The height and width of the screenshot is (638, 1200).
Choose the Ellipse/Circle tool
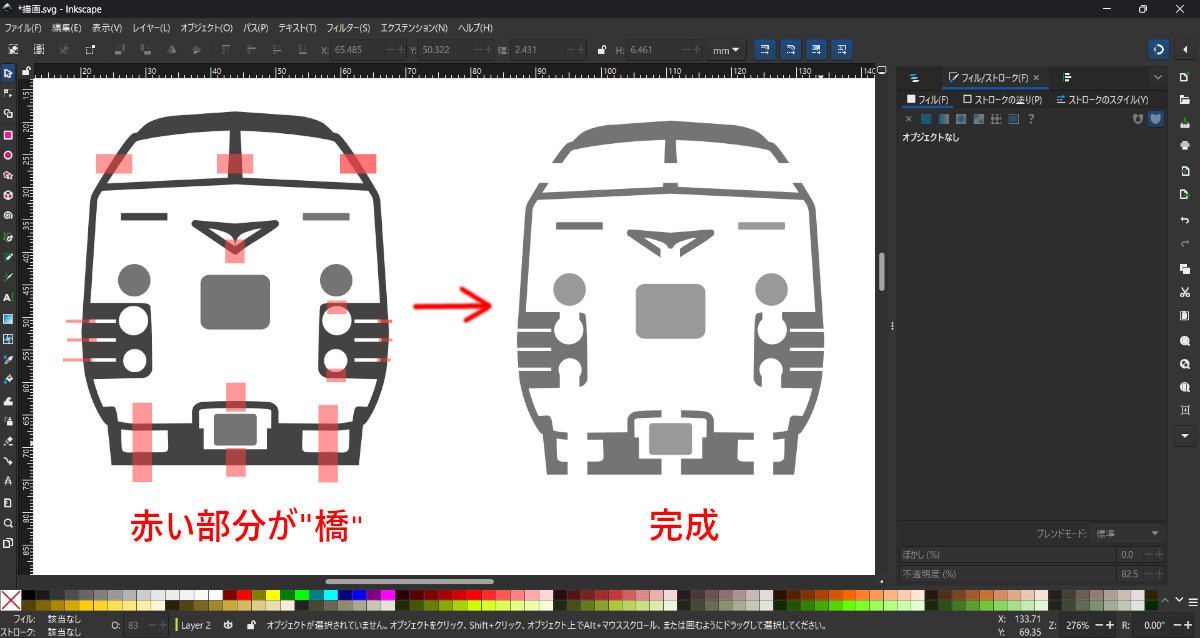[x=8, y=155]
